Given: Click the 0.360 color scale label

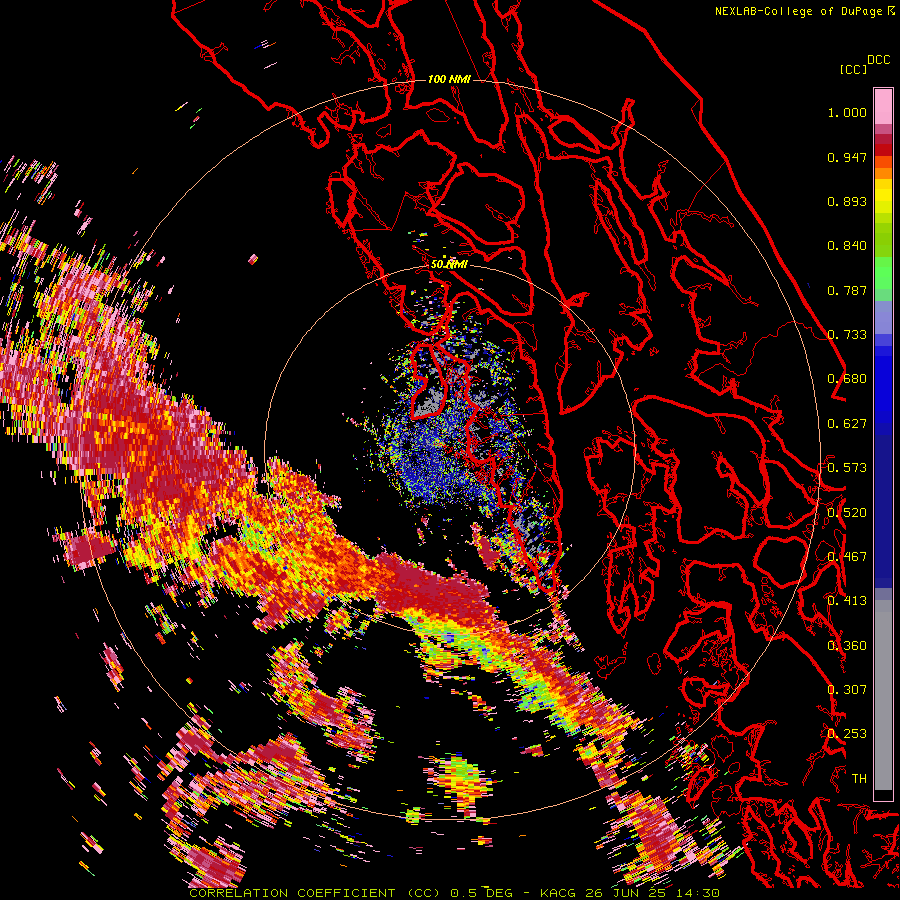Looking at the screenshot, I should click(x=847, y=646).
